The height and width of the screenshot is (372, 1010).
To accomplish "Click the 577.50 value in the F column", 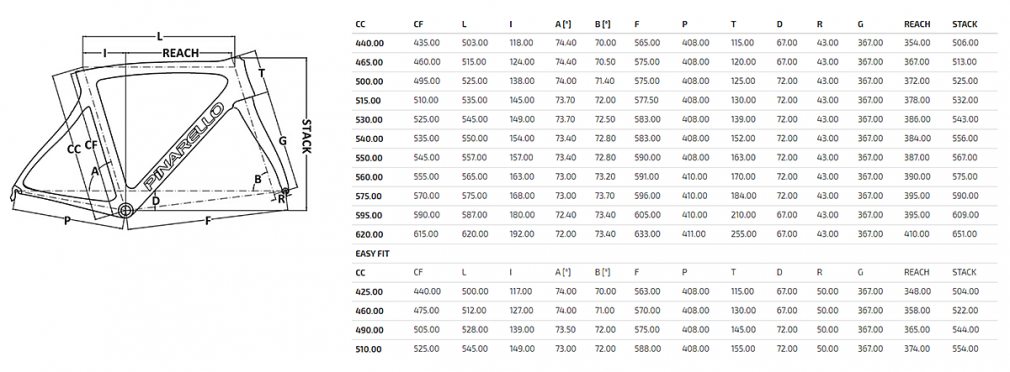I will click(647, 100).
